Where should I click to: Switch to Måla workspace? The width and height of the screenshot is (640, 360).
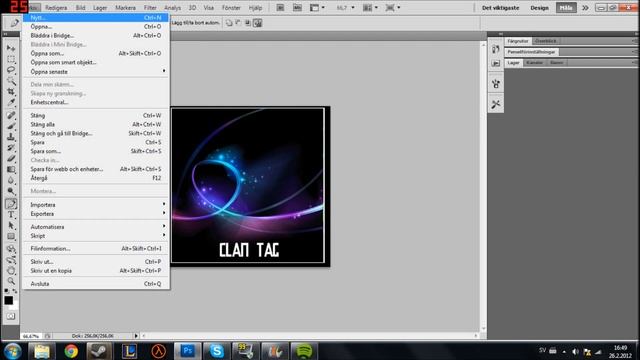point(566,8)
